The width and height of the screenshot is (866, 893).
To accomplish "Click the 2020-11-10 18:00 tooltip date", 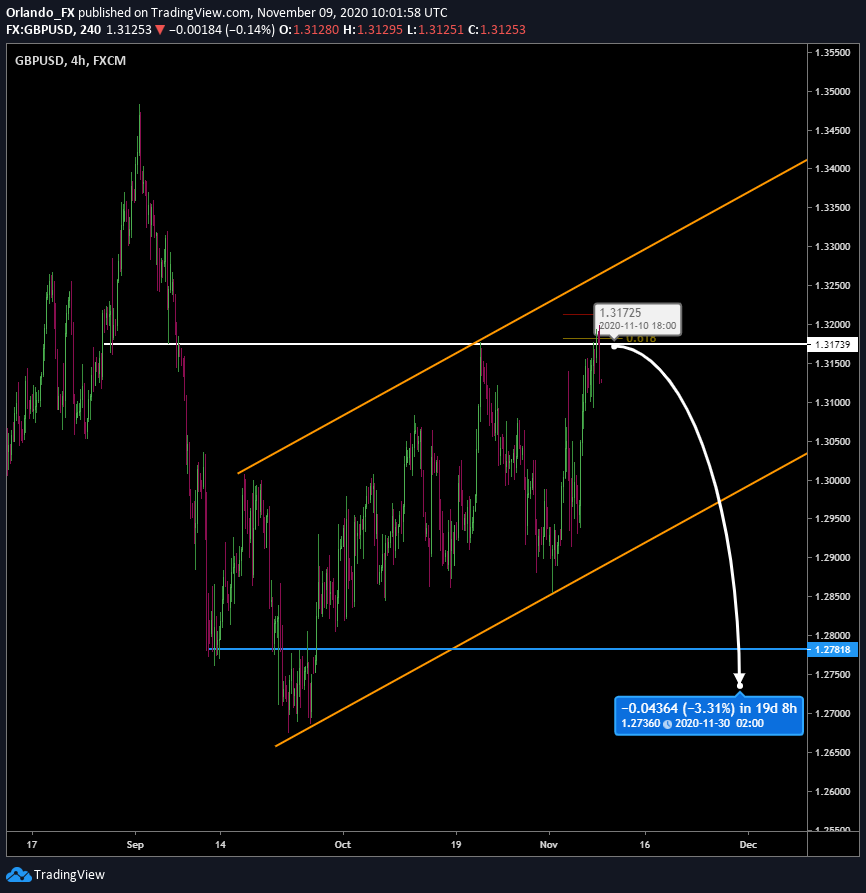I will (x=638, y=326).
